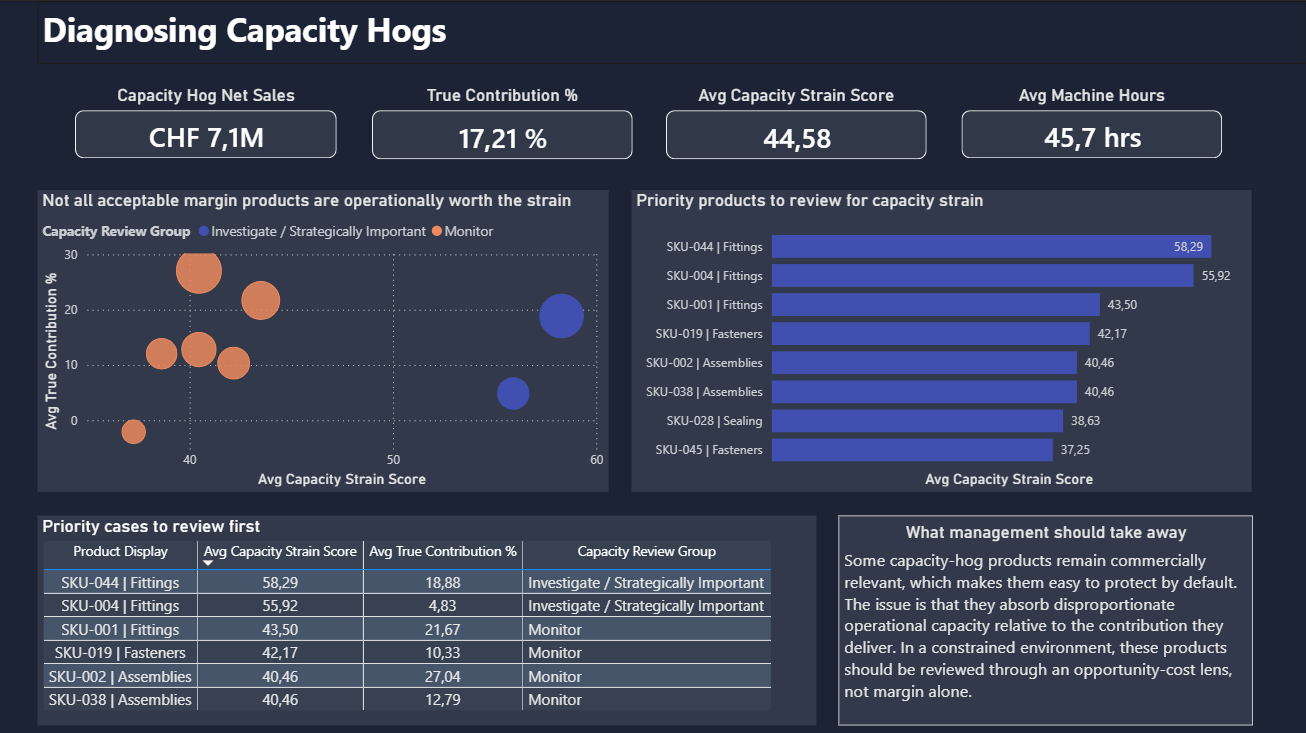Viewport: 1306px width, 733px height.
Task: Click the largest orange bubble in scatter chart
Action: [200, 271]
